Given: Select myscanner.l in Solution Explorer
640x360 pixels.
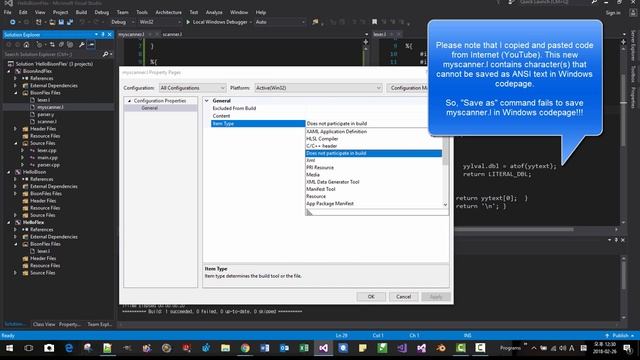Looking at the screenshot, I should (50, 107).
